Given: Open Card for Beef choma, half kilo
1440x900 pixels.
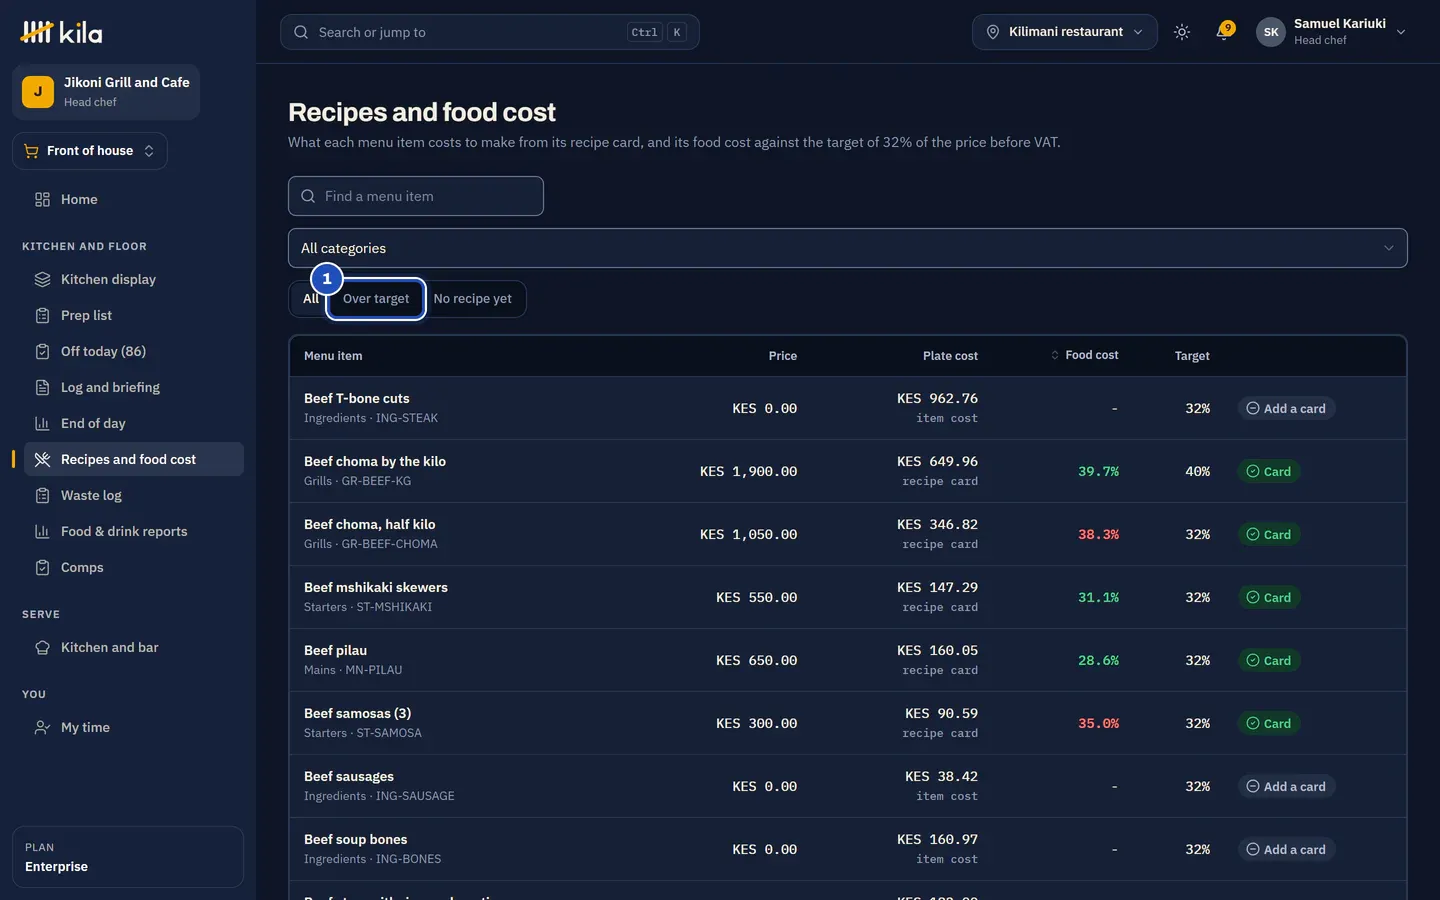Looking at the screenshot, I should [x=1269, y=534].
